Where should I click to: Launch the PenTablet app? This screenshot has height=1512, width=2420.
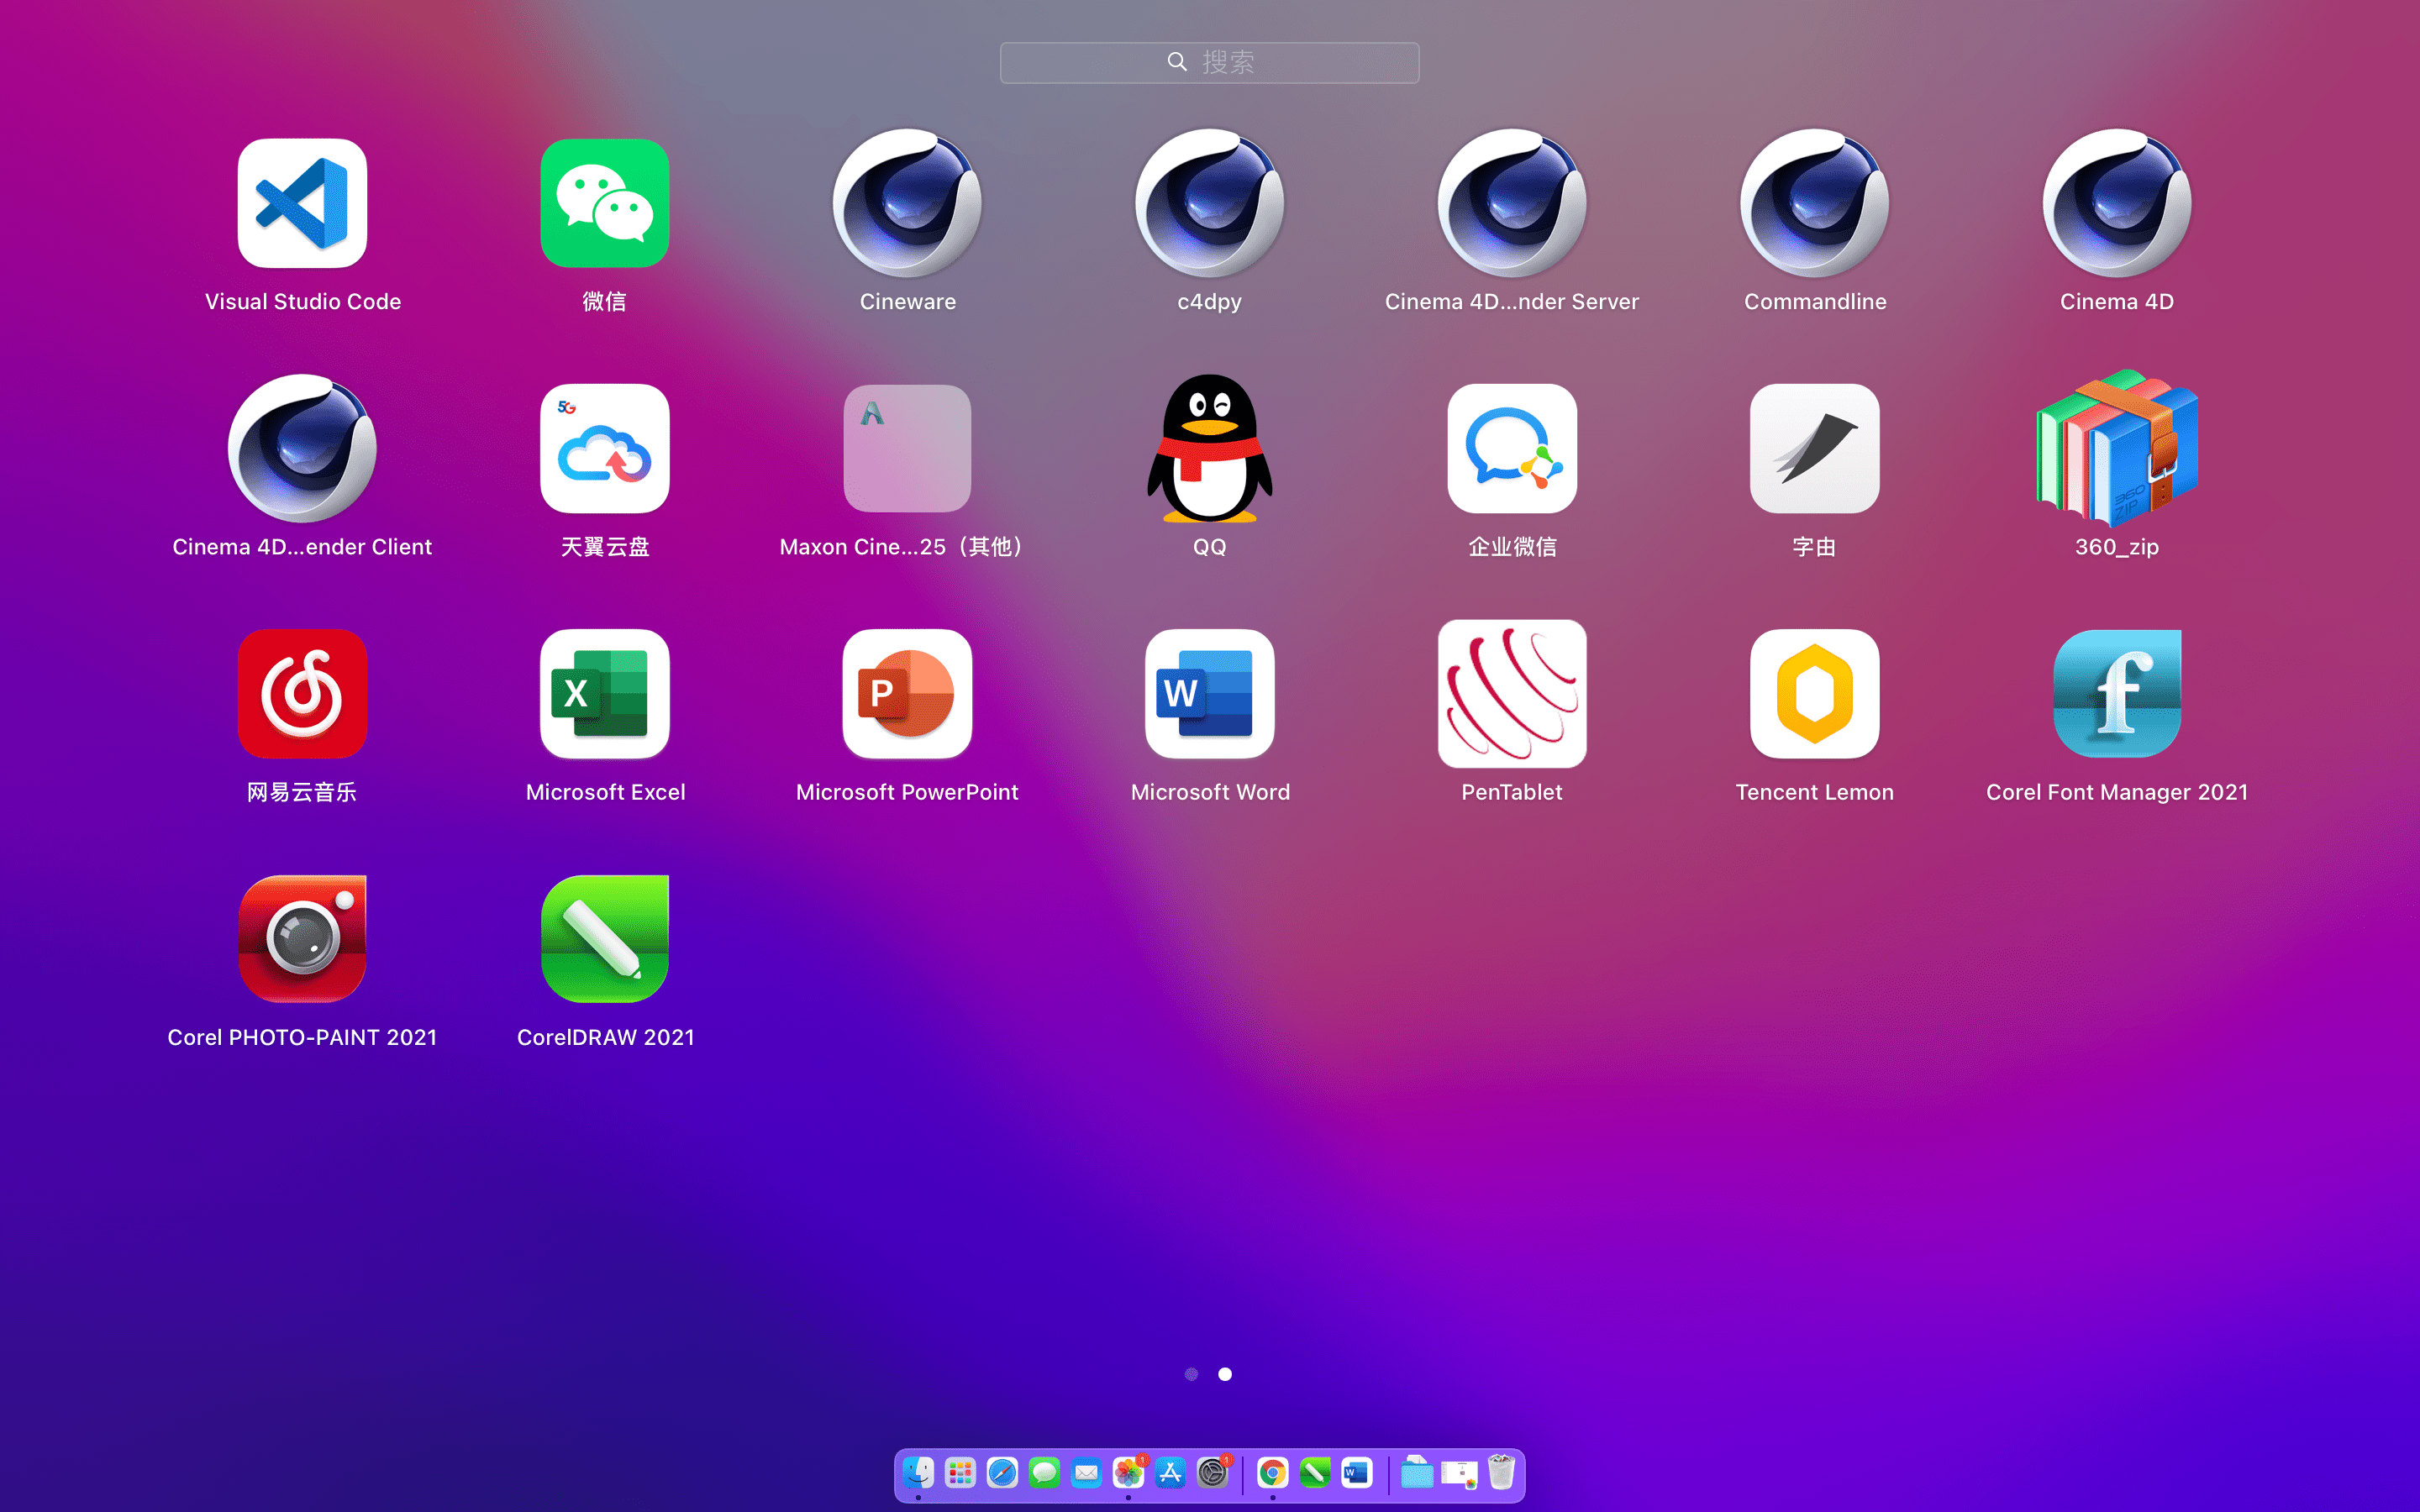pos(1512,693)
